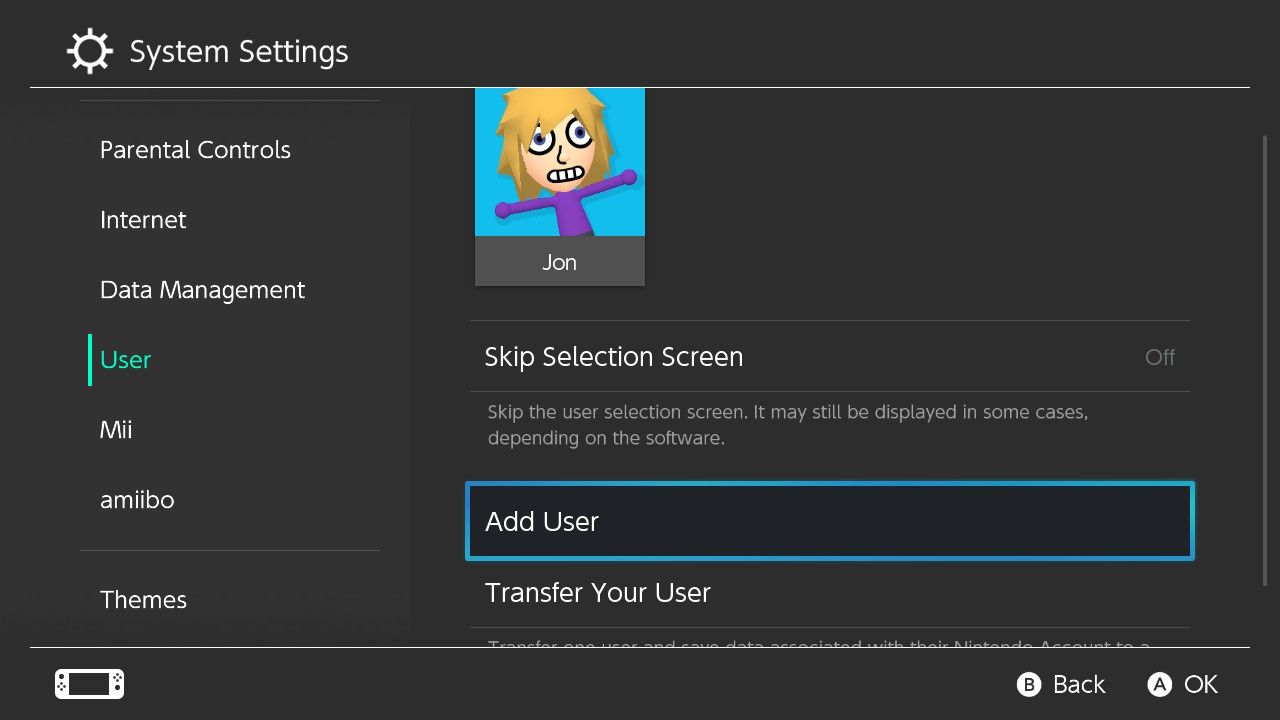The width and height of the screenshot is (1280, 720).
Task: Open Mii settings from the sidebar
Action: (x=116, y=429)
